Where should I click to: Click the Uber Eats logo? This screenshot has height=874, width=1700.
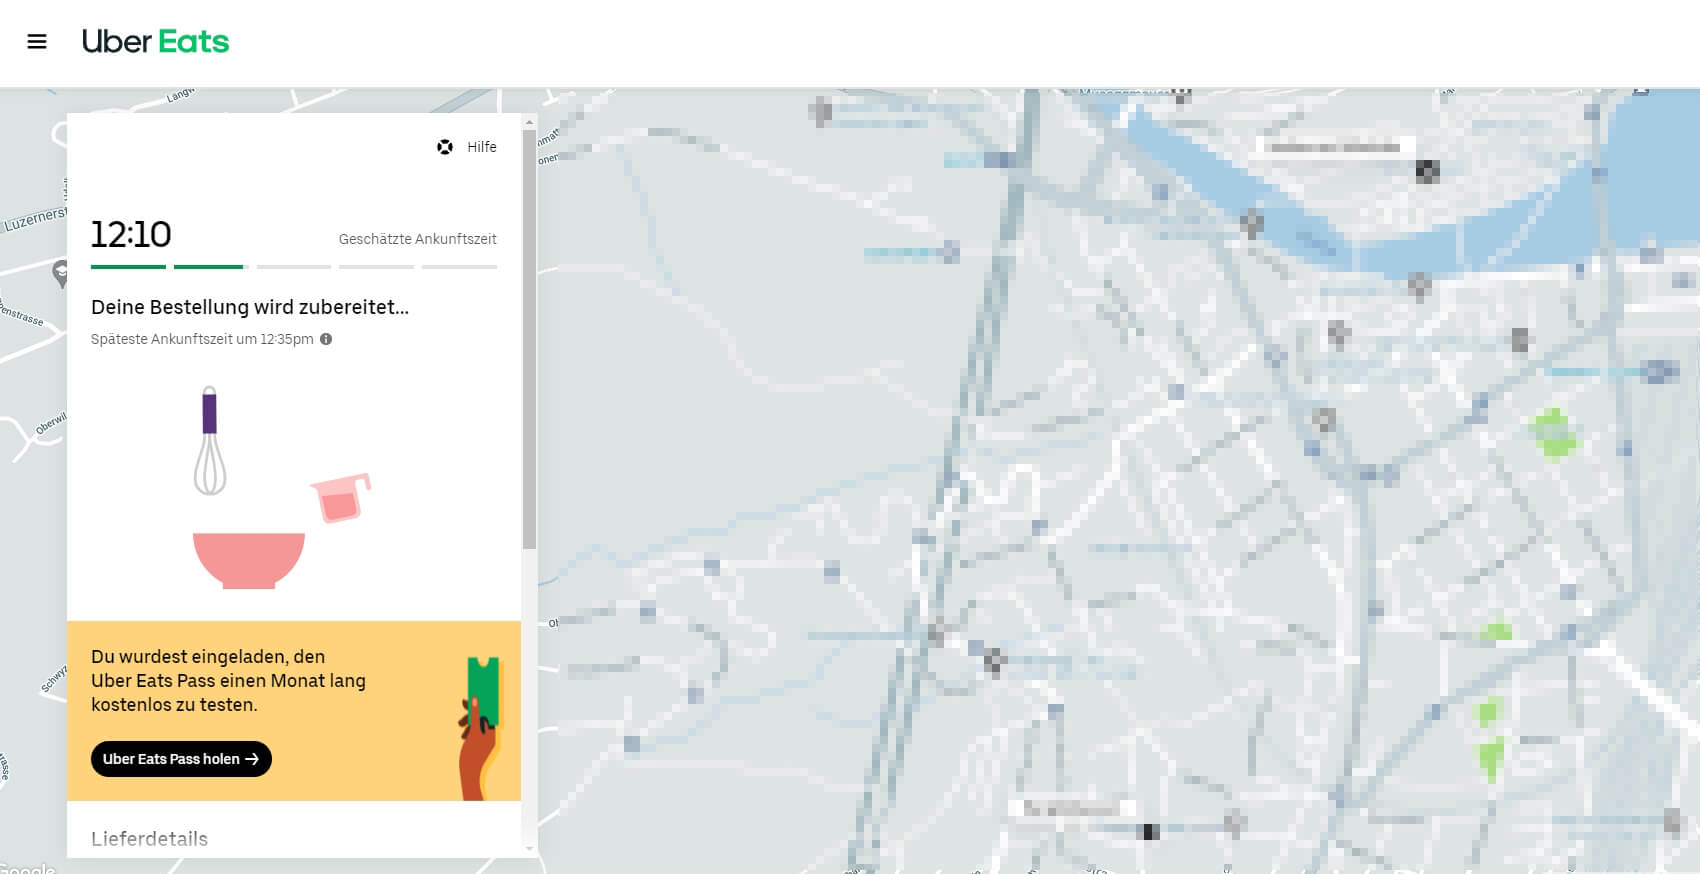(x=155, y=42)
